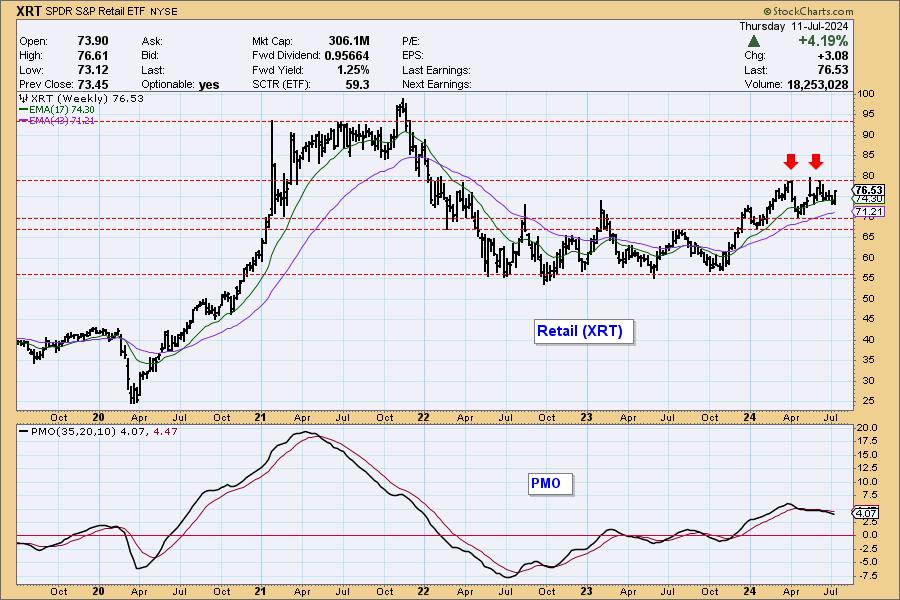
Task: Click the Fwd Dividend value 0.95664
Action: pyautogui.click(x=347, y=56)
